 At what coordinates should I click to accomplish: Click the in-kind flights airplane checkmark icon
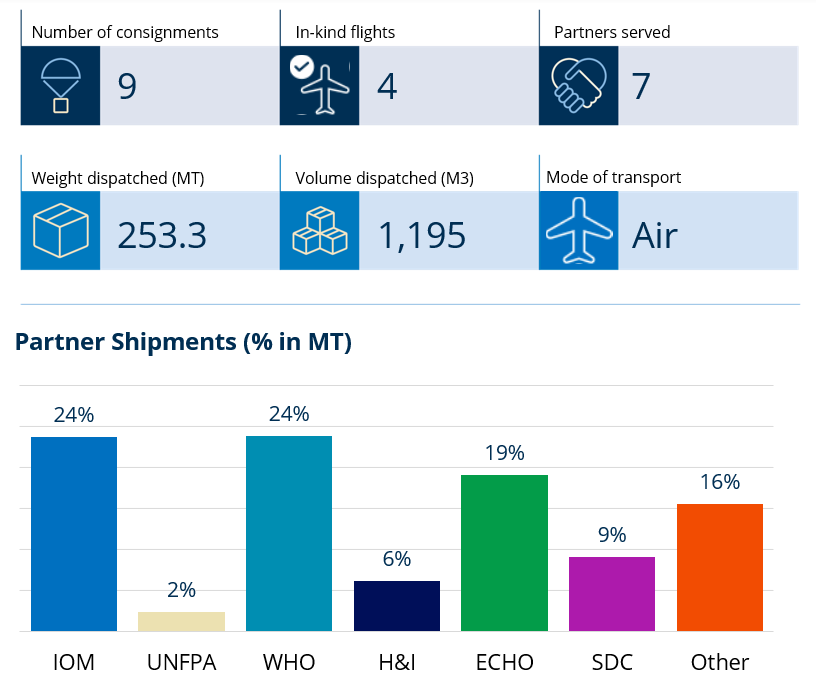pyautogui.click(x=320, y=85)
